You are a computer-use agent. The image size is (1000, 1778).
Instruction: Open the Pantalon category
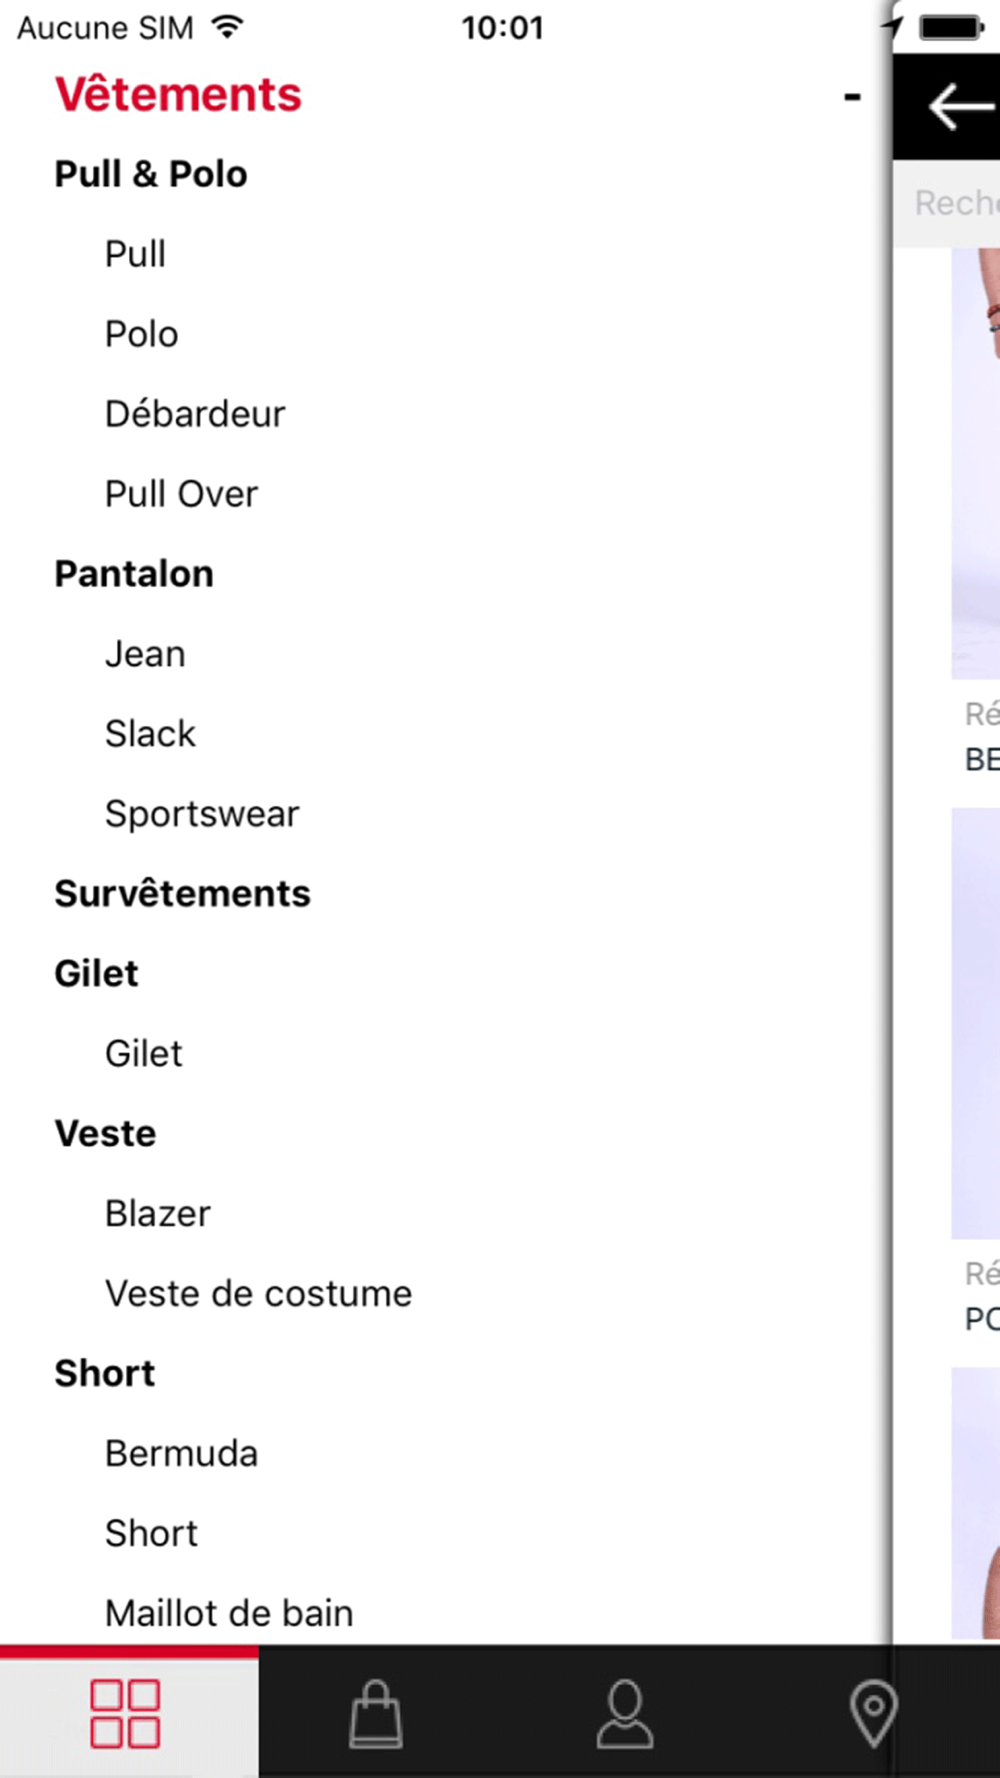click(x=134, y=574)
